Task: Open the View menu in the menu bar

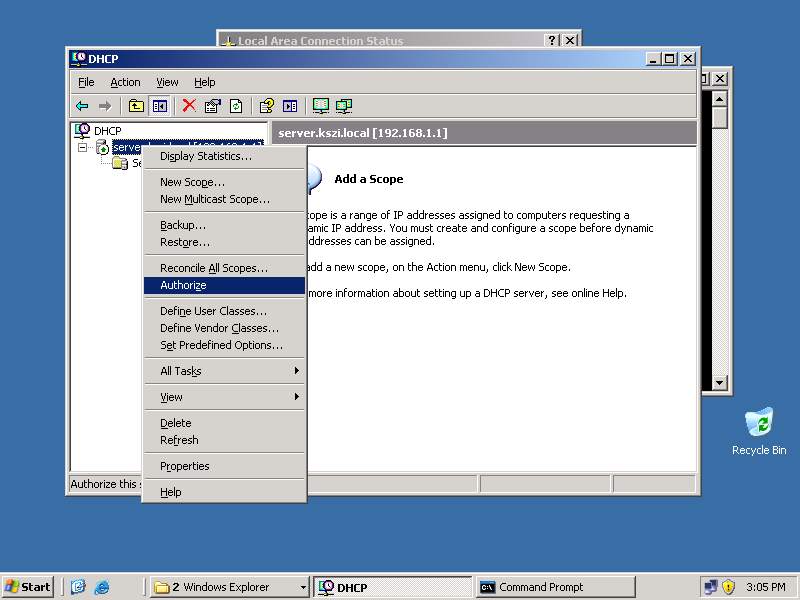Action: (x=167, y=82)
